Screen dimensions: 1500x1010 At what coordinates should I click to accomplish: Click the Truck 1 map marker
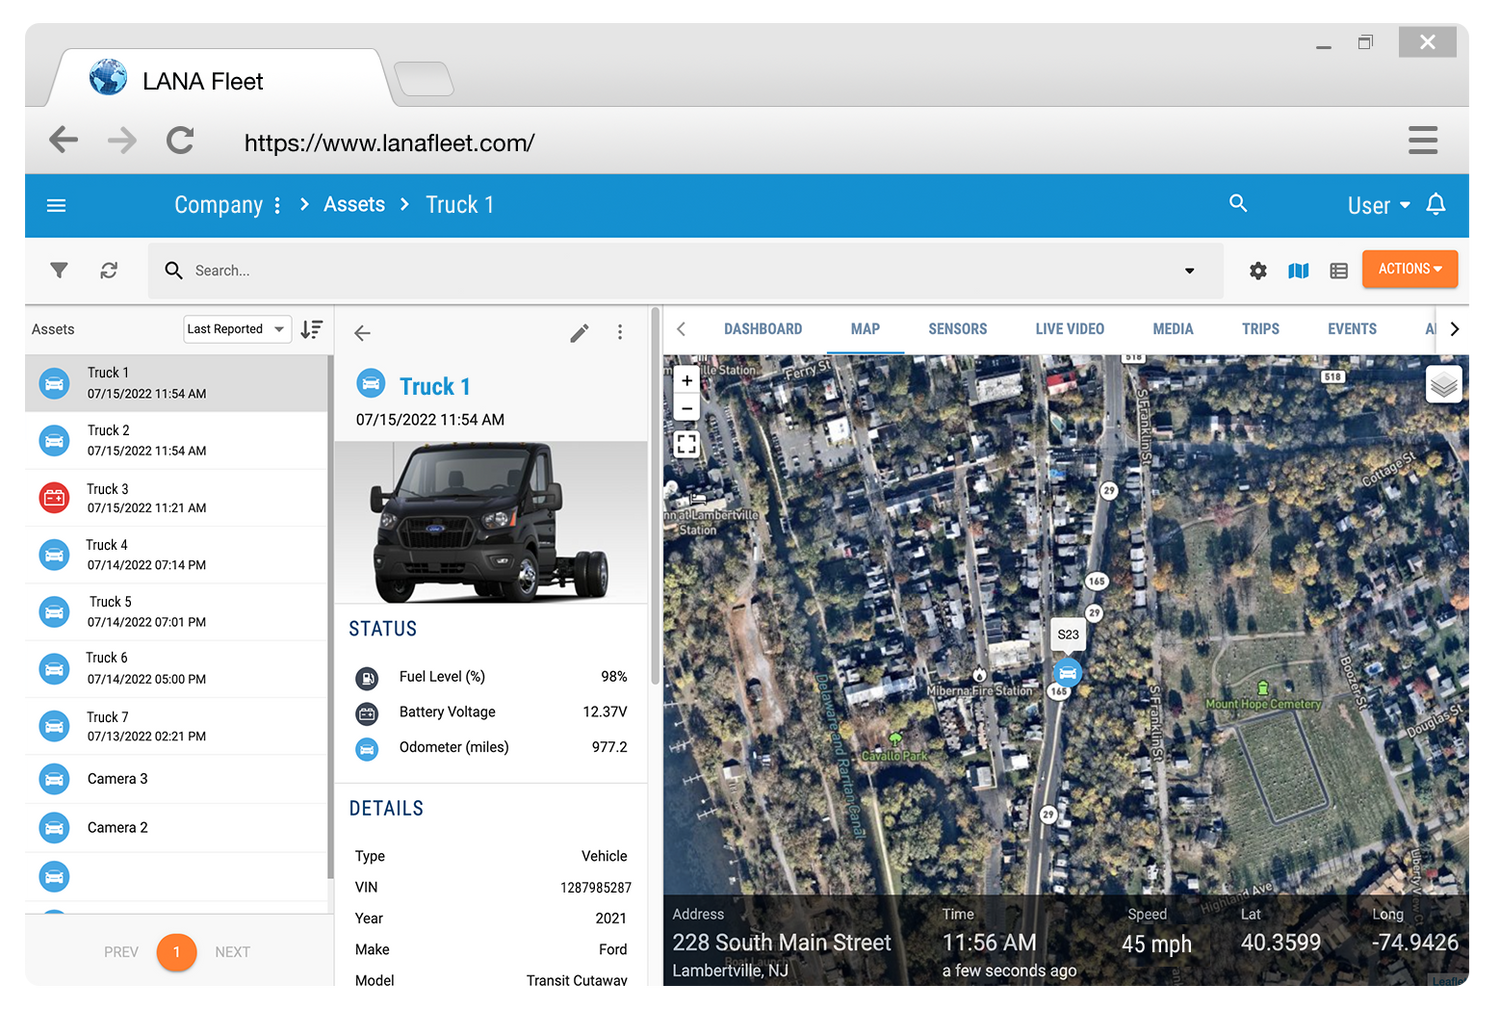(1067, 671)
